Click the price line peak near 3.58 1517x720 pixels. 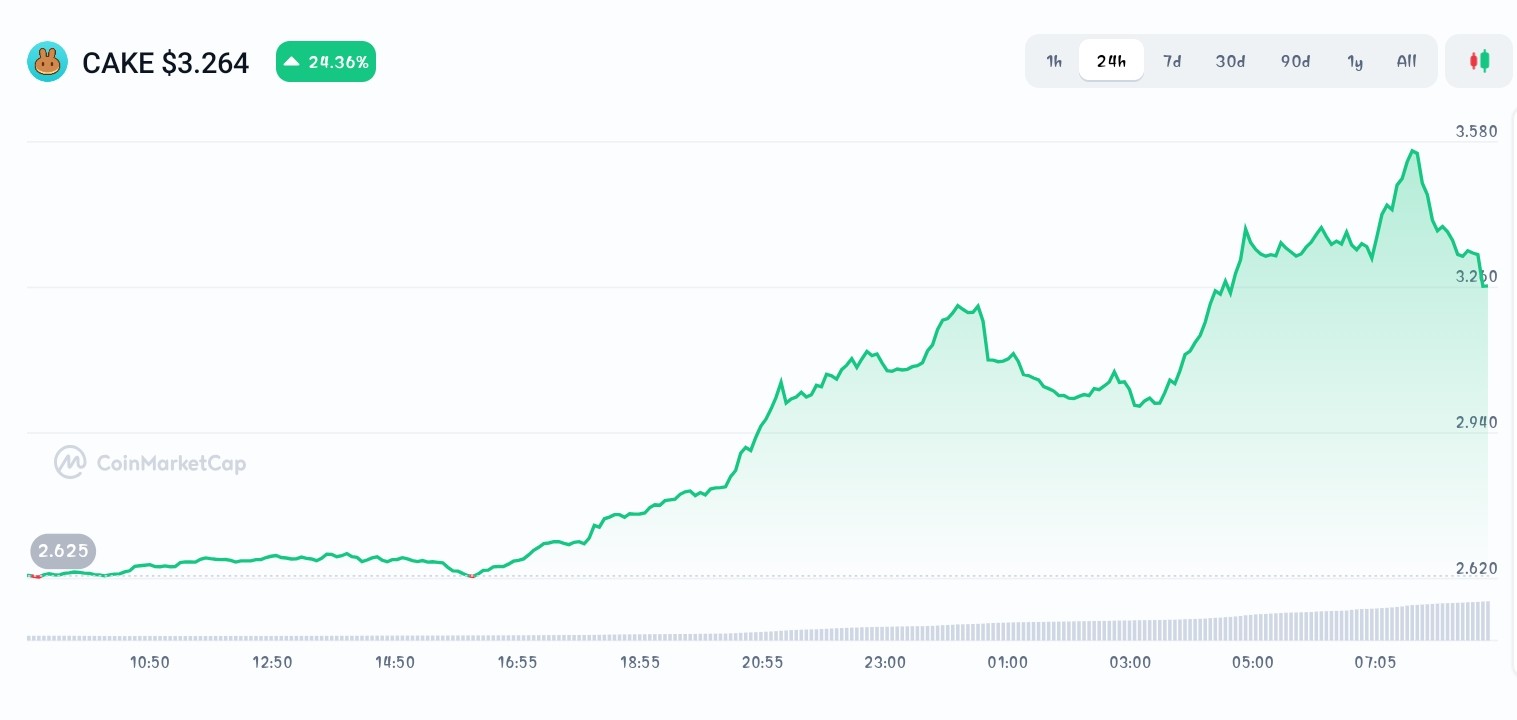tap(1413, 151)
